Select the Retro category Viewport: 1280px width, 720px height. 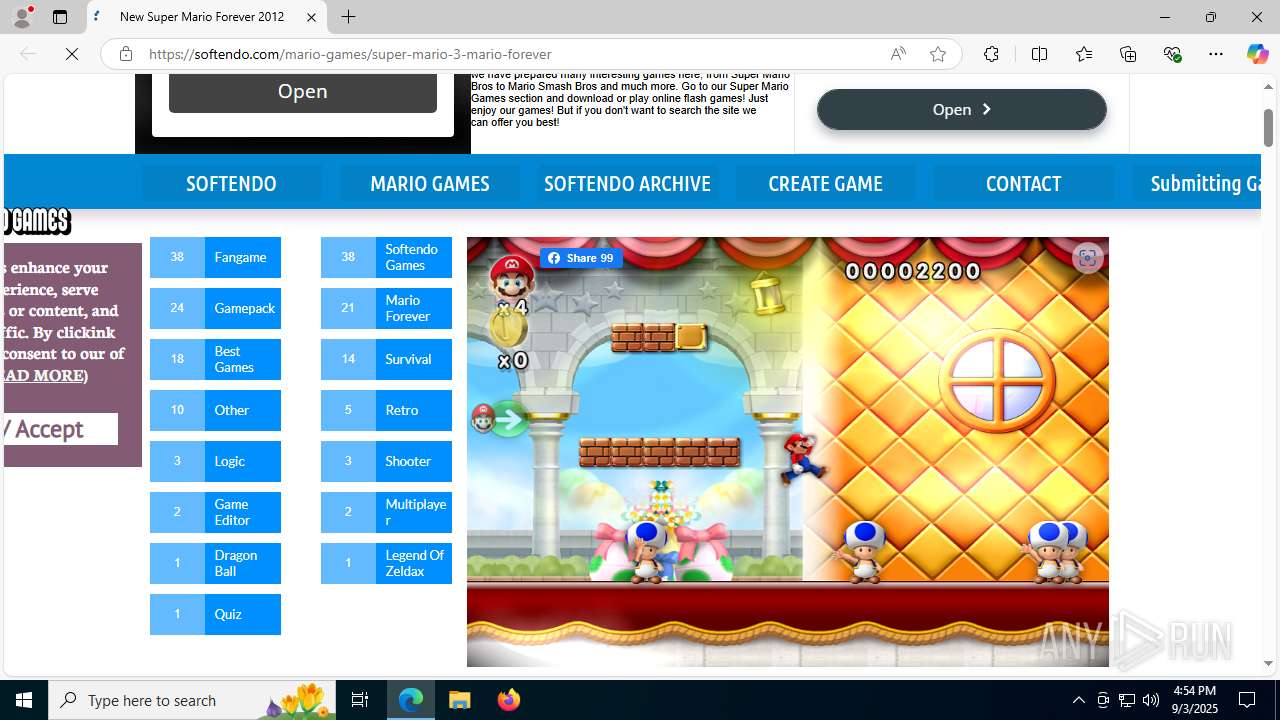coord(386,410)
